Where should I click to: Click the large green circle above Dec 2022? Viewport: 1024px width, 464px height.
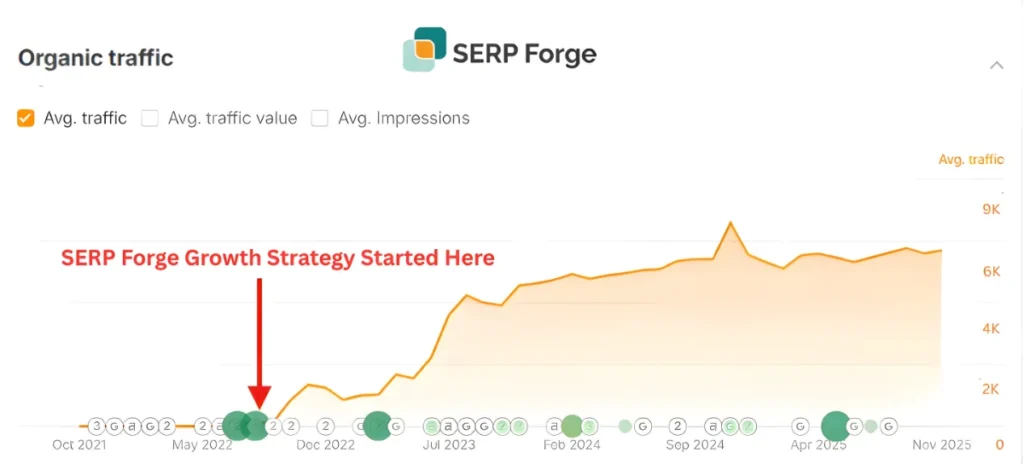[x=377, y=426]
